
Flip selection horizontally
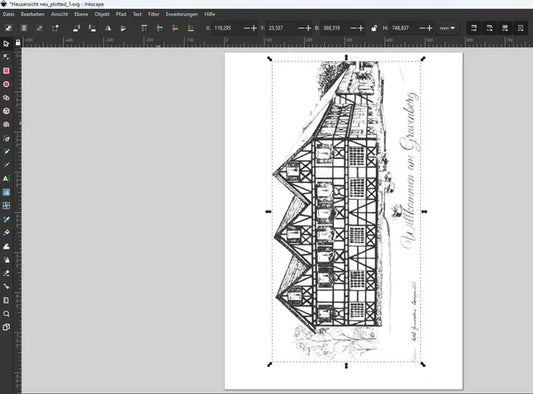[108, 28]
